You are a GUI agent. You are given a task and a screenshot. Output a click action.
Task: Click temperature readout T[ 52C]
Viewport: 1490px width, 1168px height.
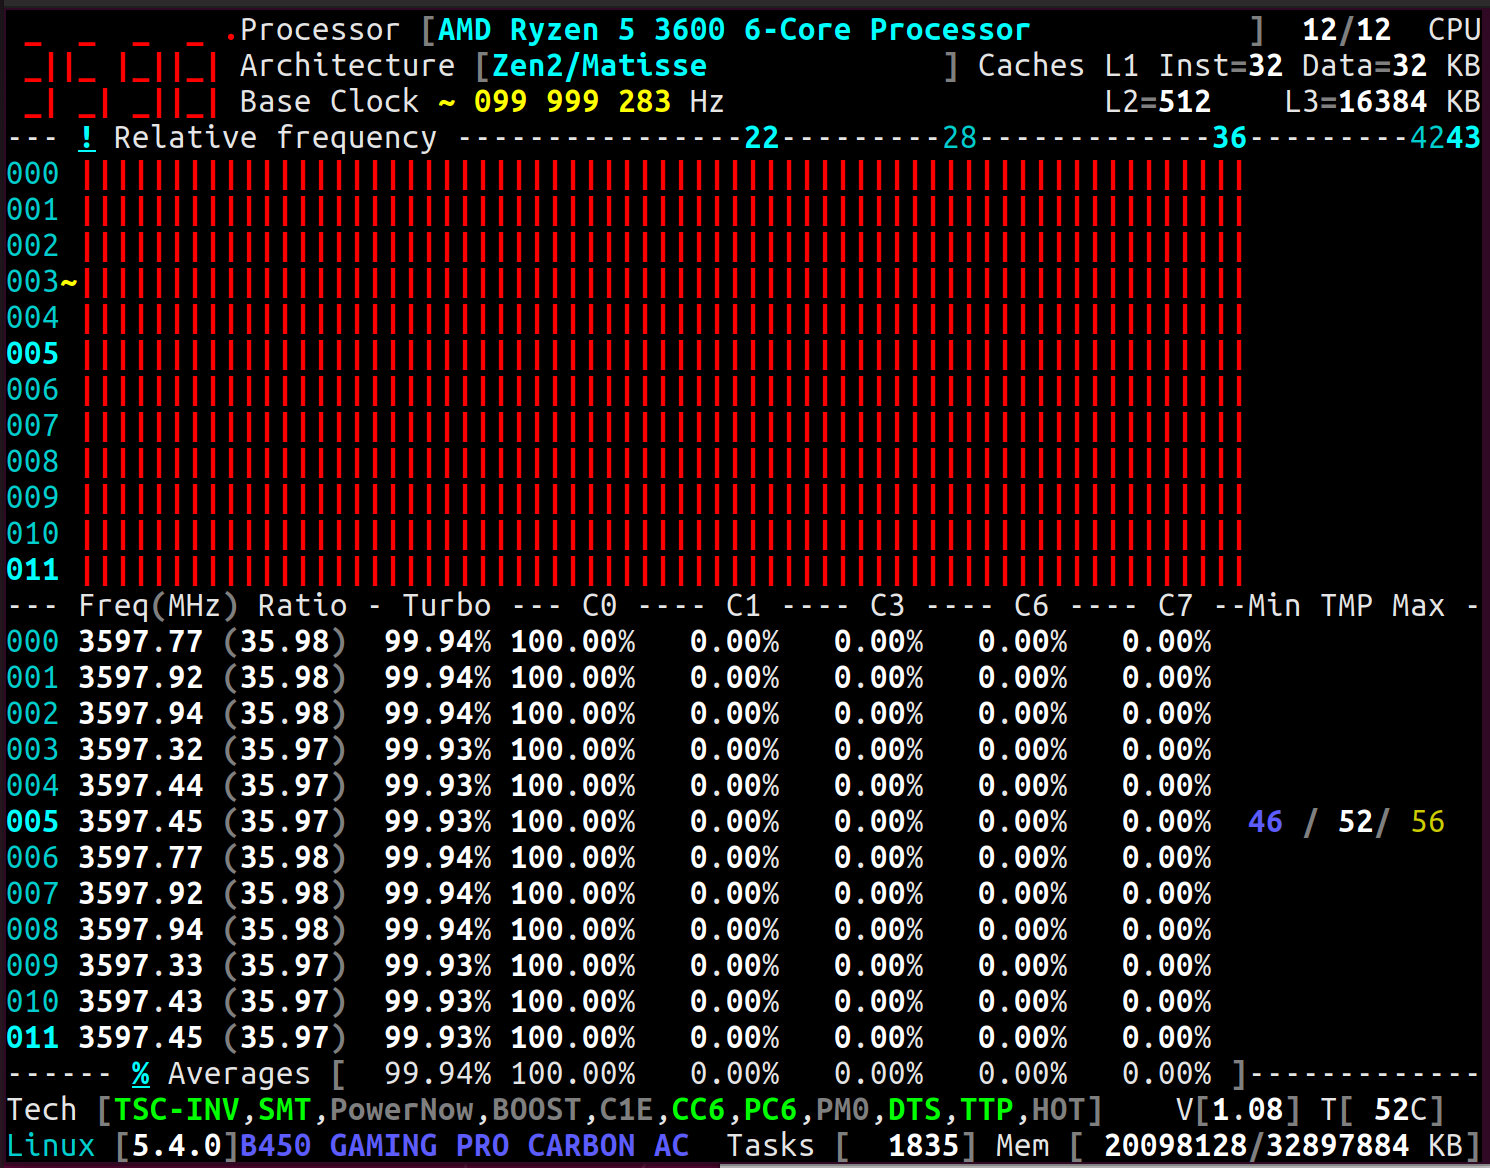(x=1382, y=1110)
